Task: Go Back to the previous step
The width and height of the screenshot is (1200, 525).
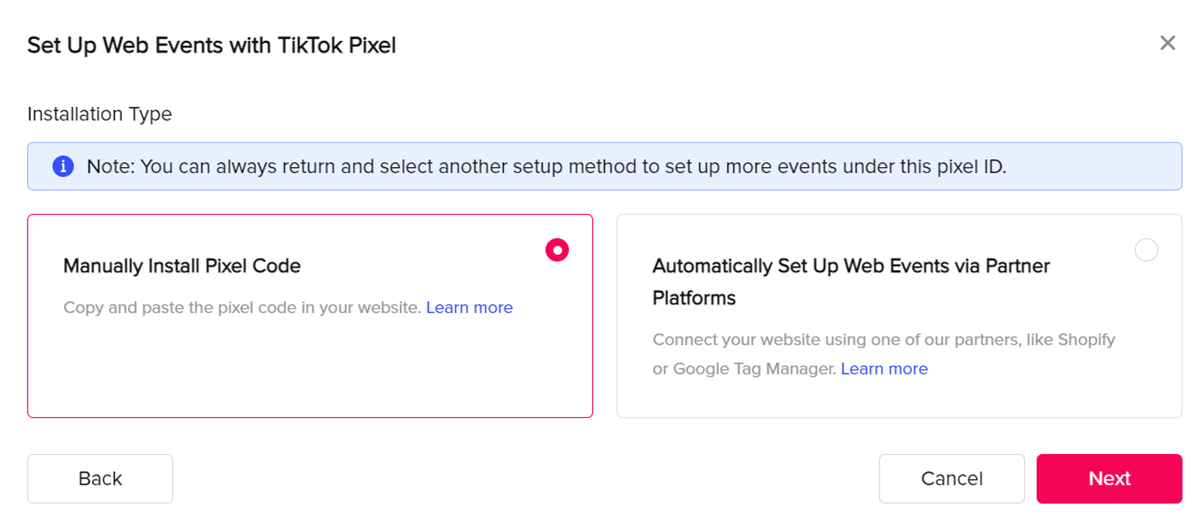Action: pyautogui.click(x=100, y=479)
